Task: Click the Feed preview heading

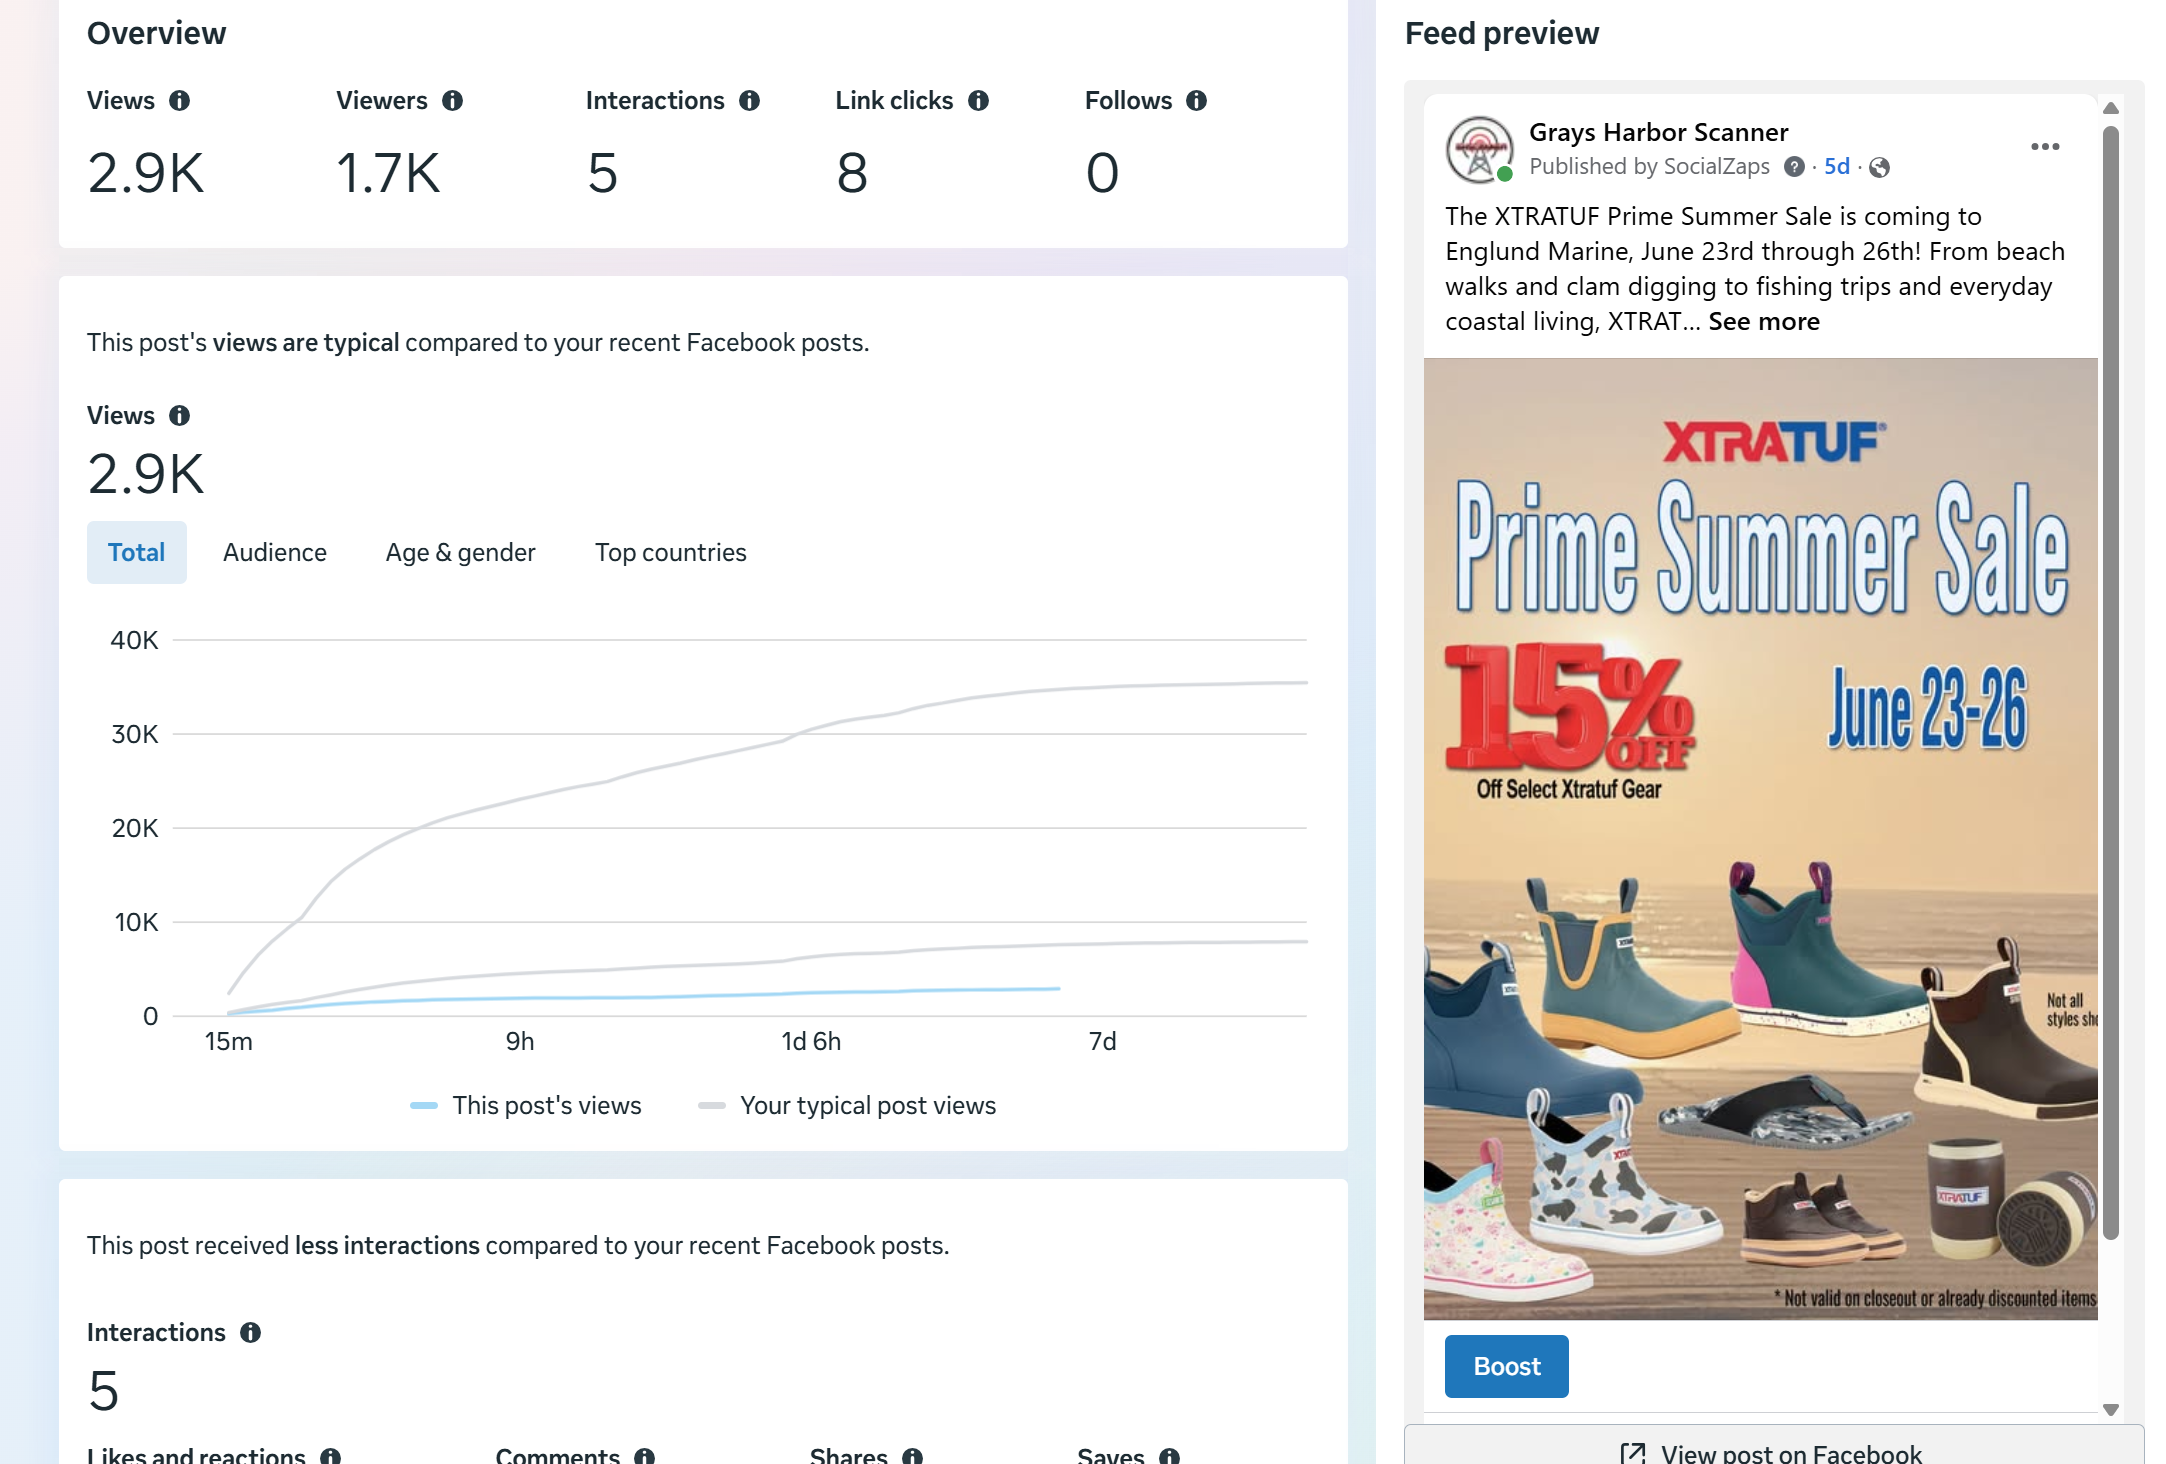Action: tap(1502, 33)
